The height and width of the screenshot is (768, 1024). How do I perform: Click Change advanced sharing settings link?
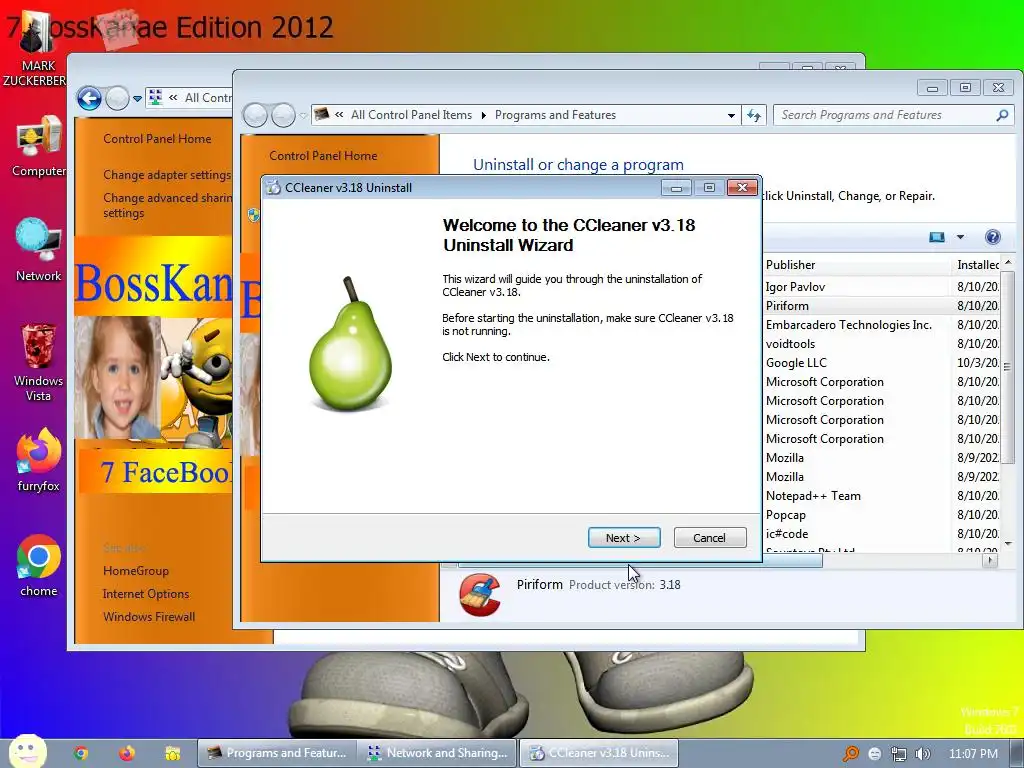(x=167, y=205)
